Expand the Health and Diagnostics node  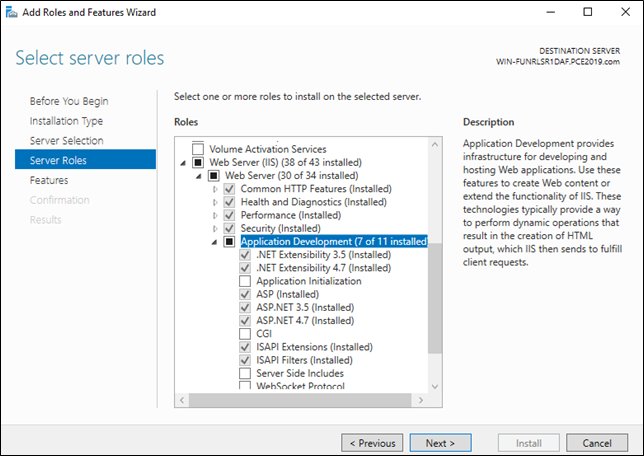(x=215, y=201)
